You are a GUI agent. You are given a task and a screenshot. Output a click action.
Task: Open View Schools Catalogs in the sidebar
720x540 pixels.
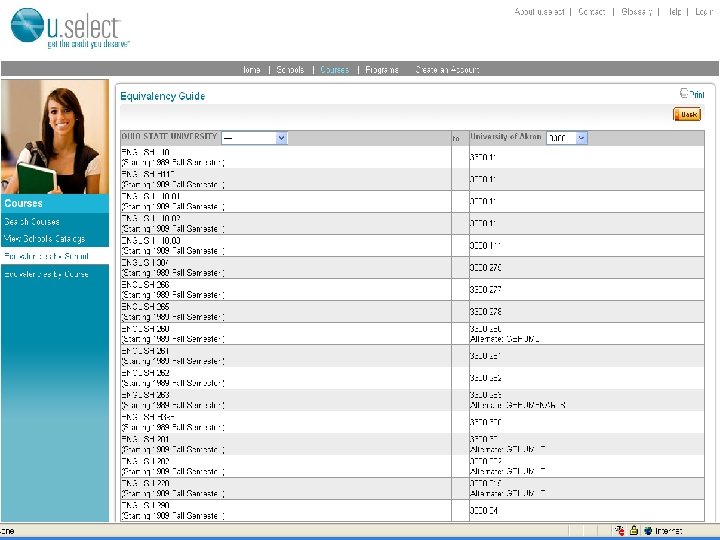45,239
